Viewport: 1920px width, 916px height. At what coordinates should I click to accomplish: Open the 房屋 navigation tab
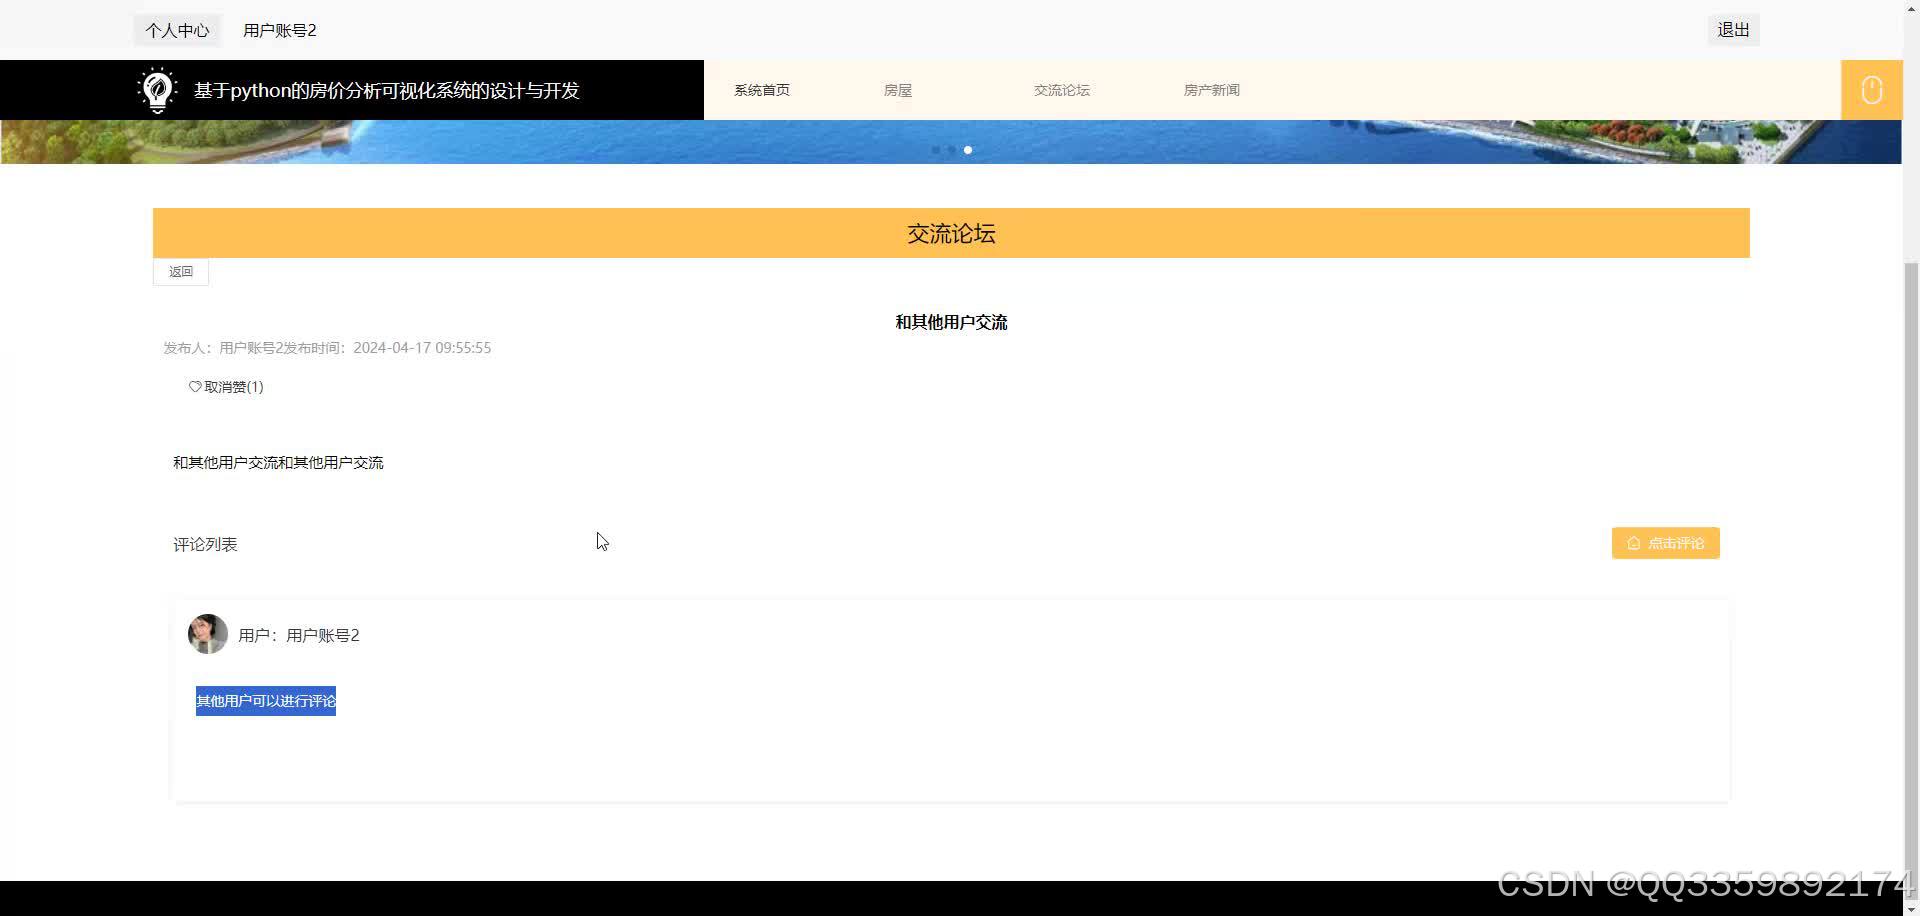898,90
